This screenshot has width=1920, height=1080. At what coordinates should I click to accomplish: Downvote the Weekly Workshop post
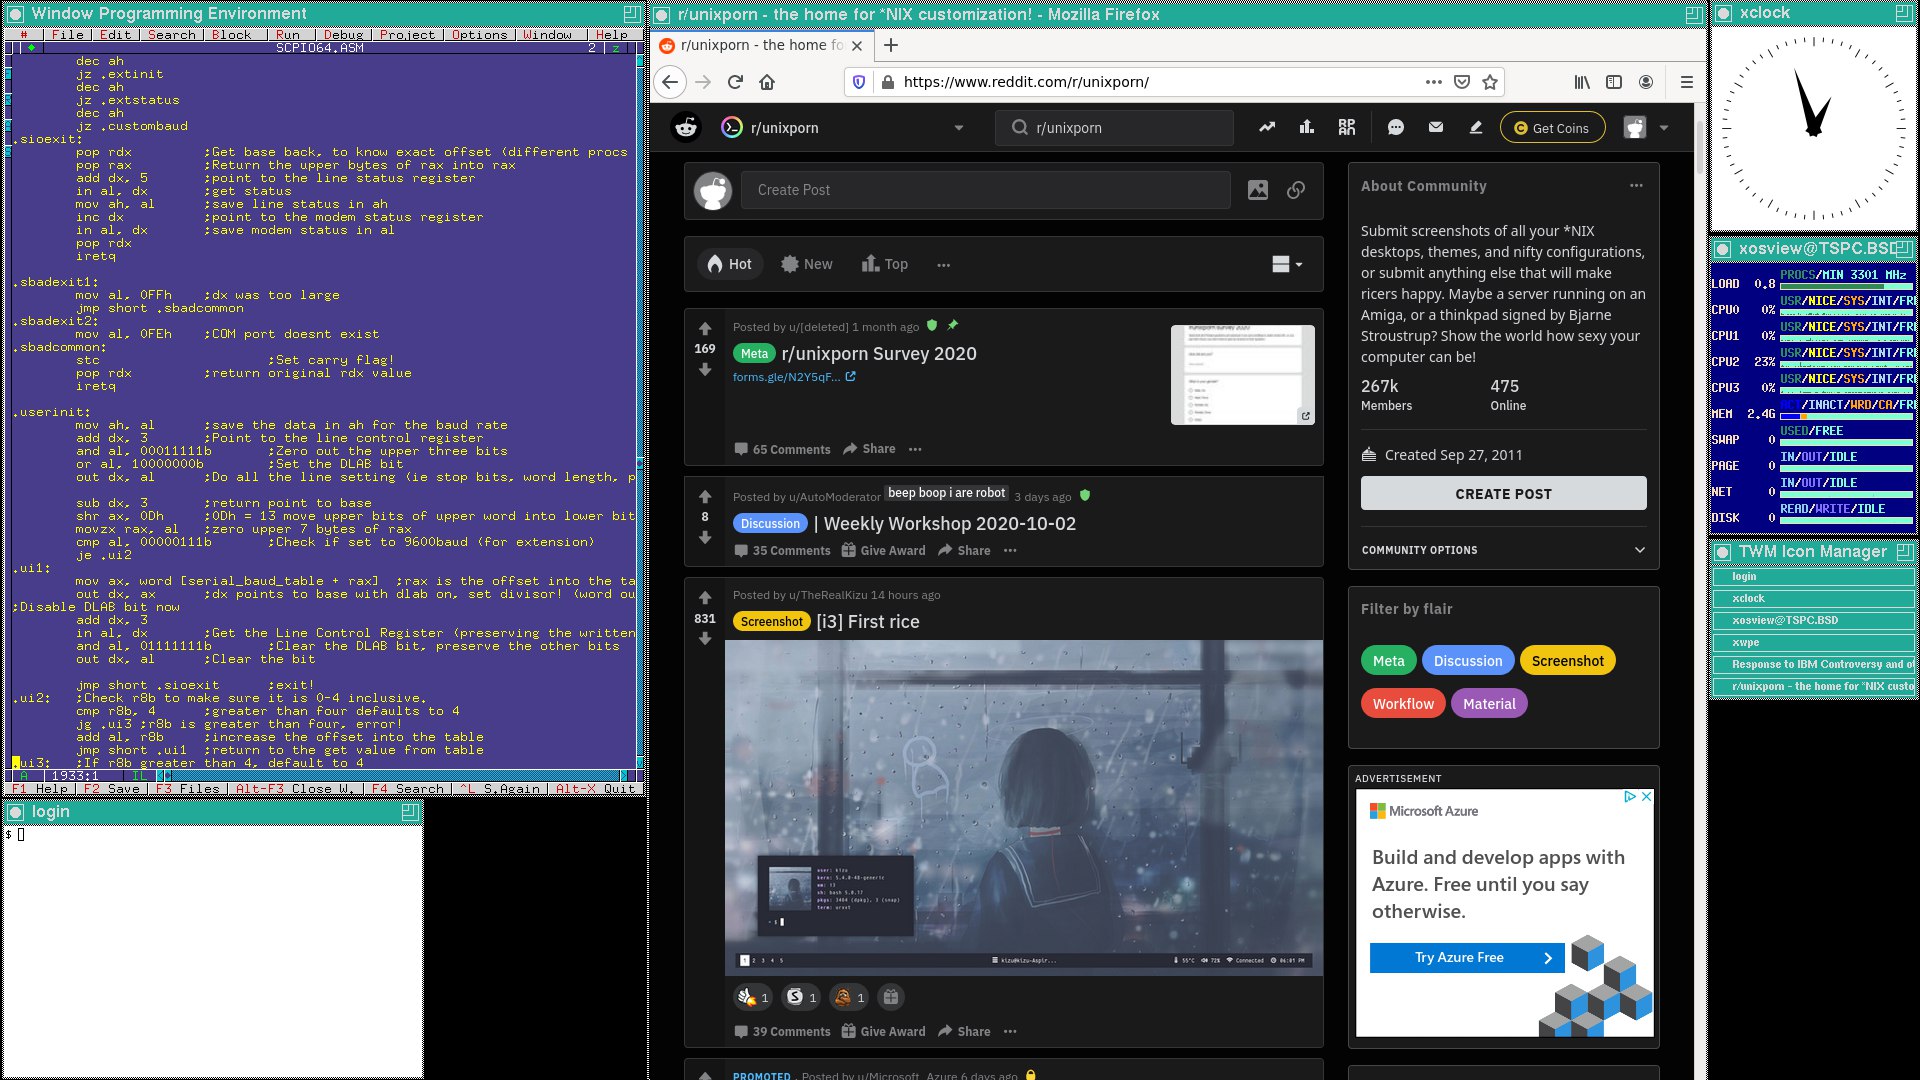[705, 538]
